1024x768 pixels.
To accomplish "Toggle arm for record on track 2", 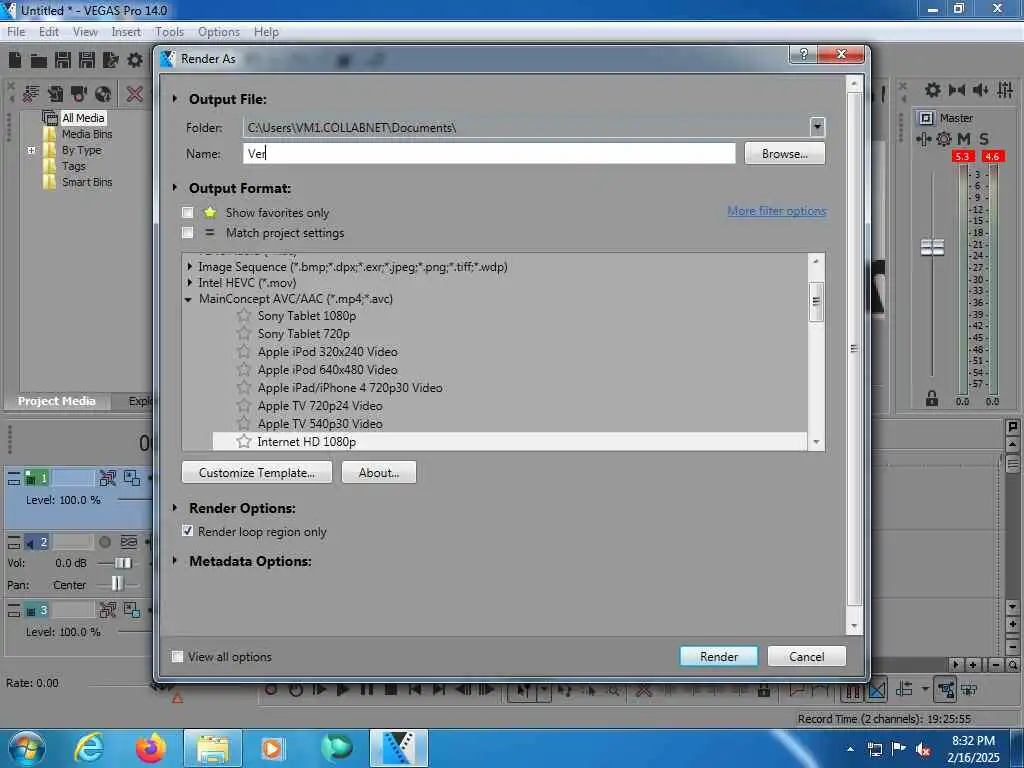I will [x=104, y=542].
